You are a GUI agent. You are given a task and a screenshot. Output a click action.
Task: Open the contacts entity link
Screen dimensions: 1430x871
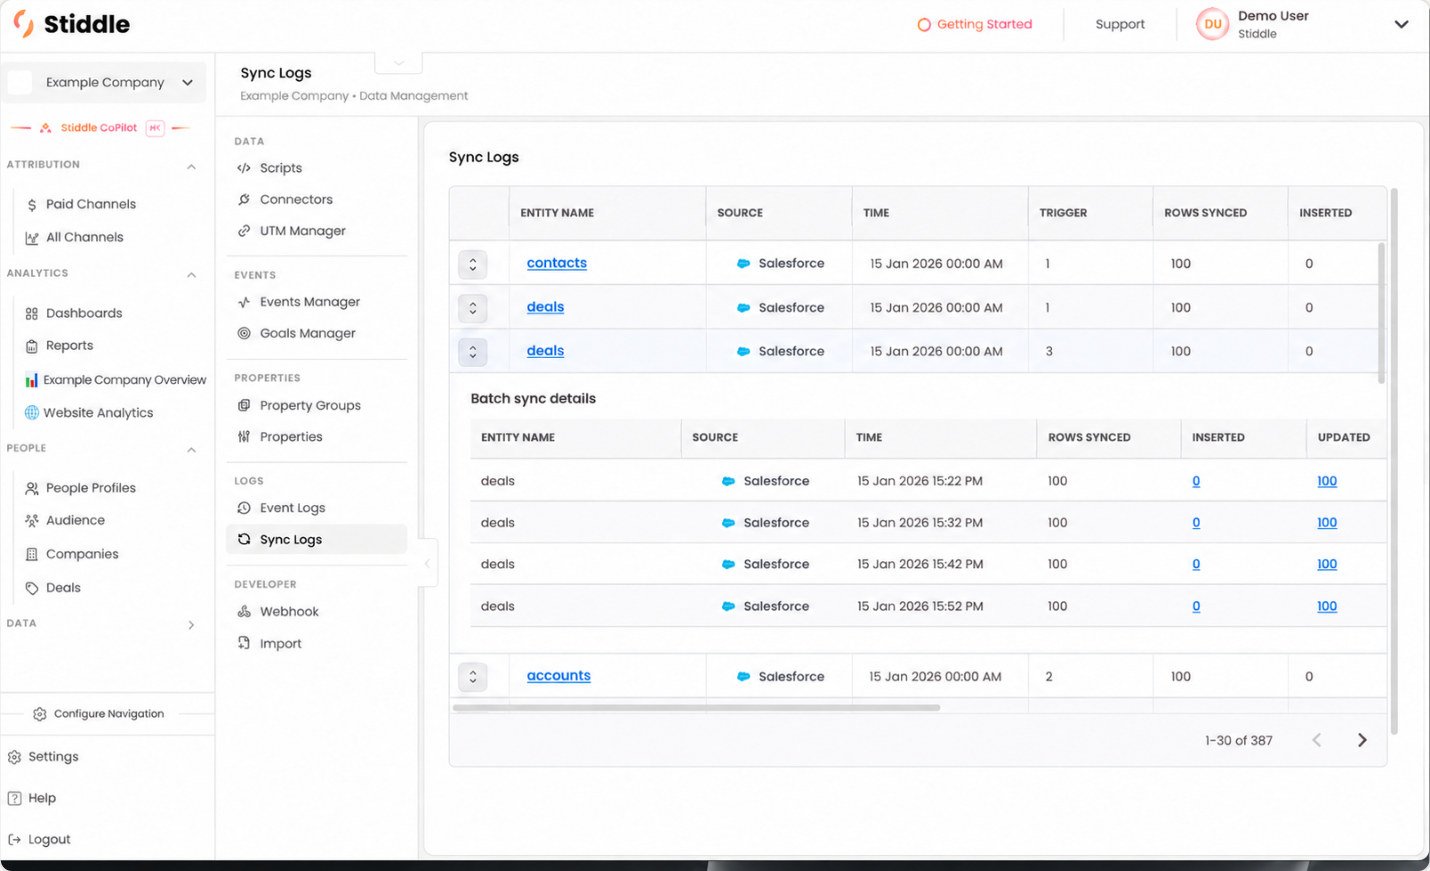click(x=557, y=263)
